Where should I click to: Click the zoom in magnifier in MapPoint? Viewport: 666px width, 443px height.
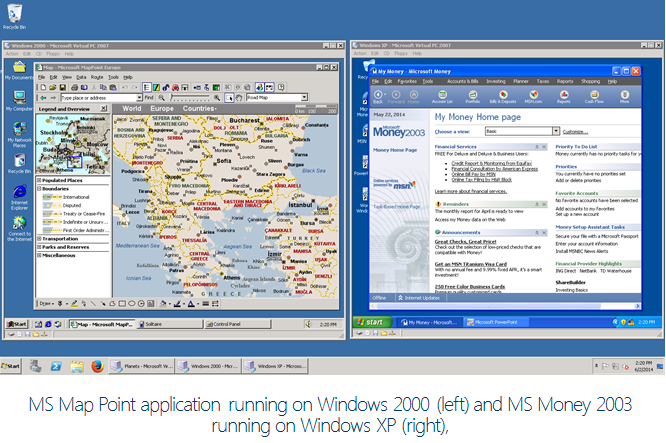[217, 98]
